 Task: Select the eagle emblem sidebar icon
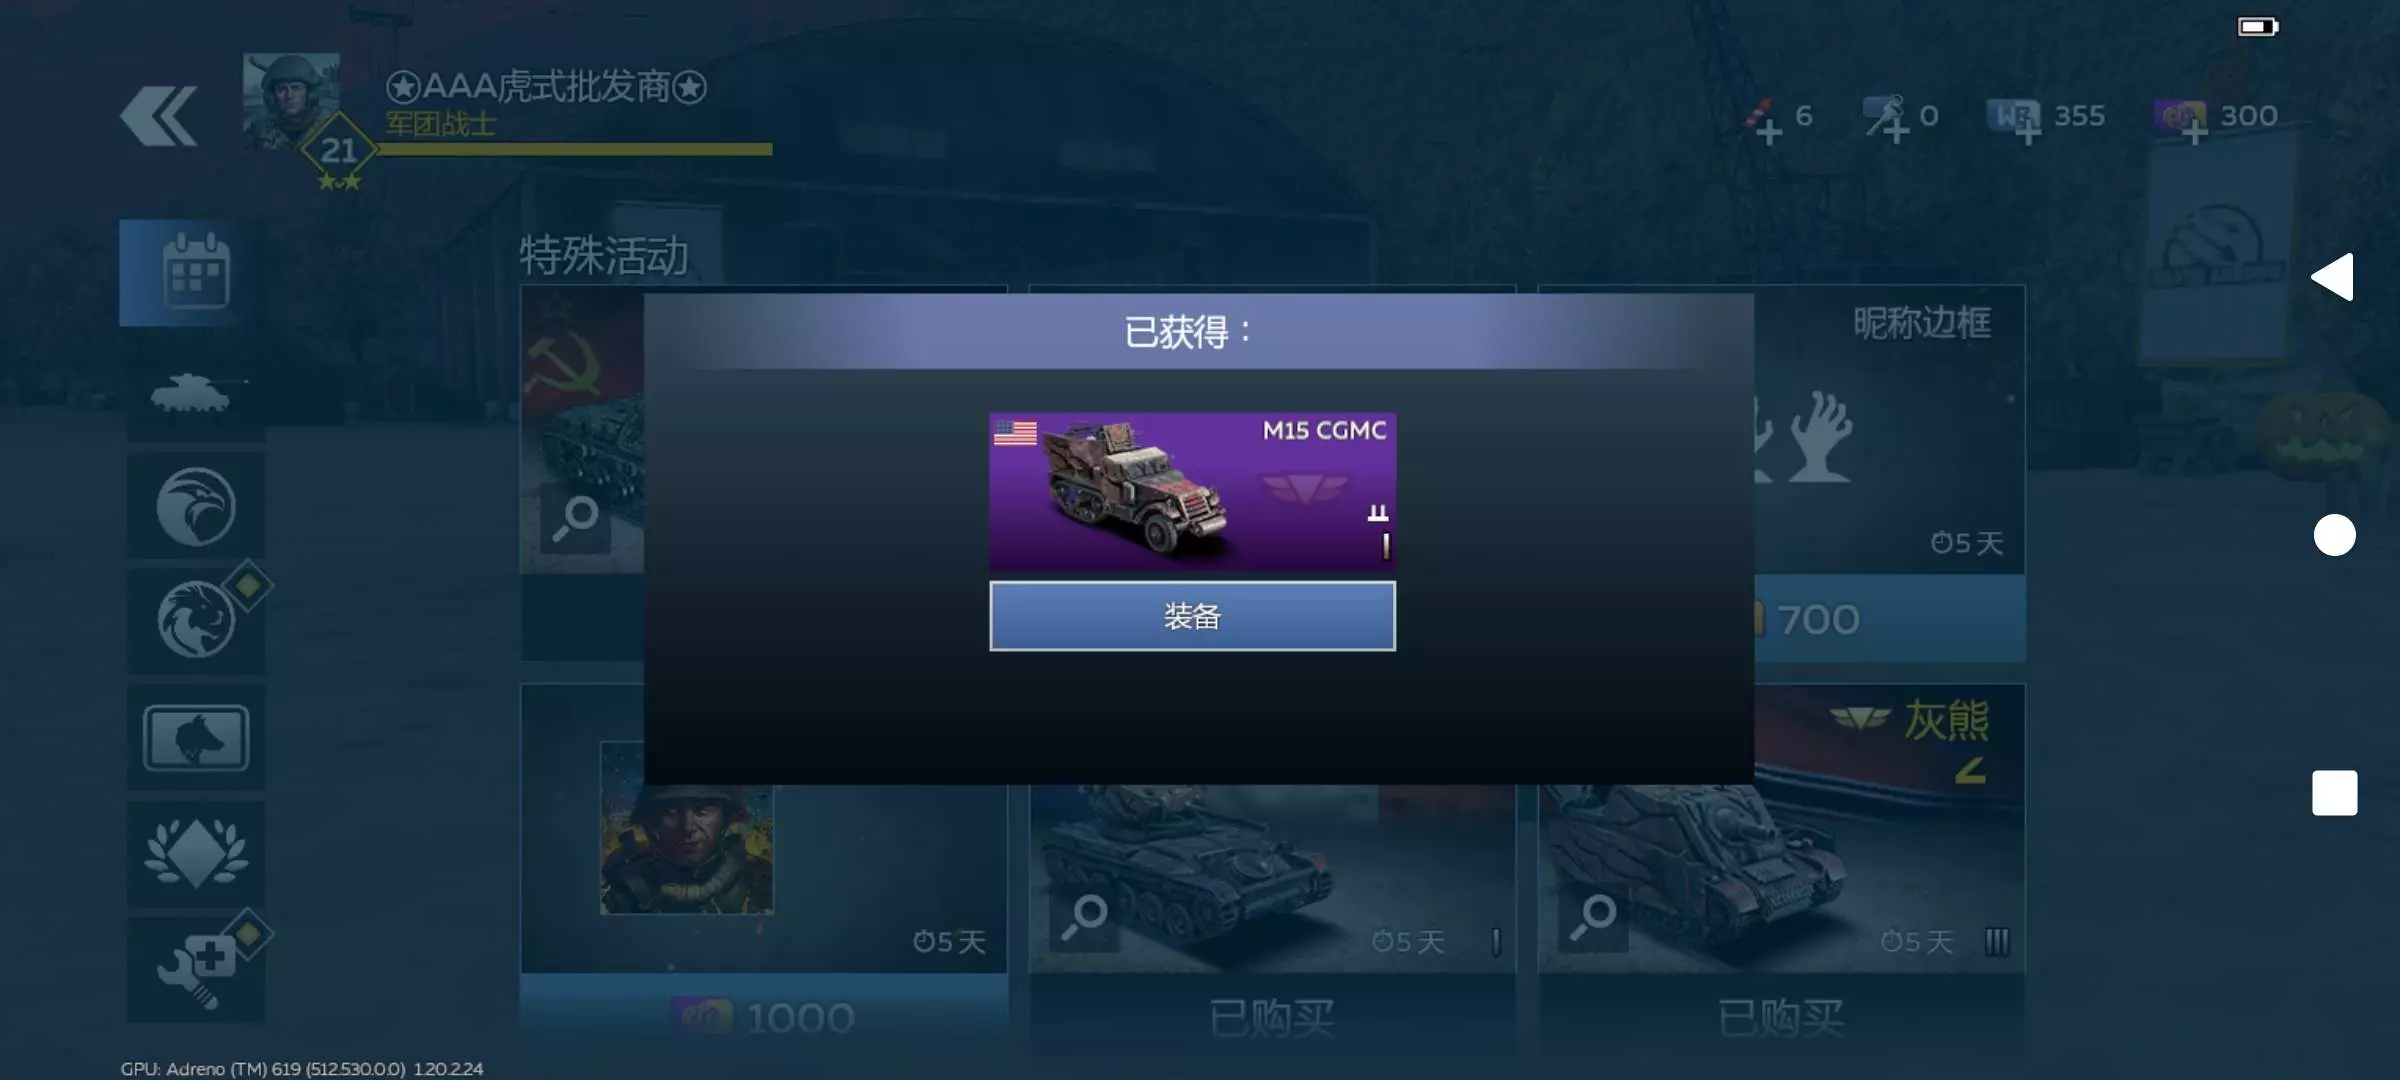(x=195, y=506)
